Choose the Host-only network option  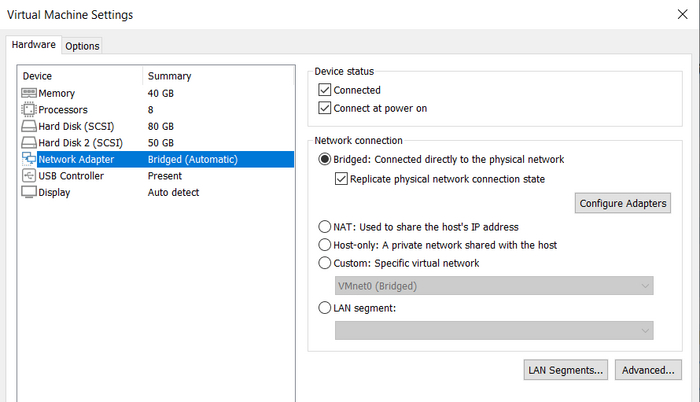(324, 245)
